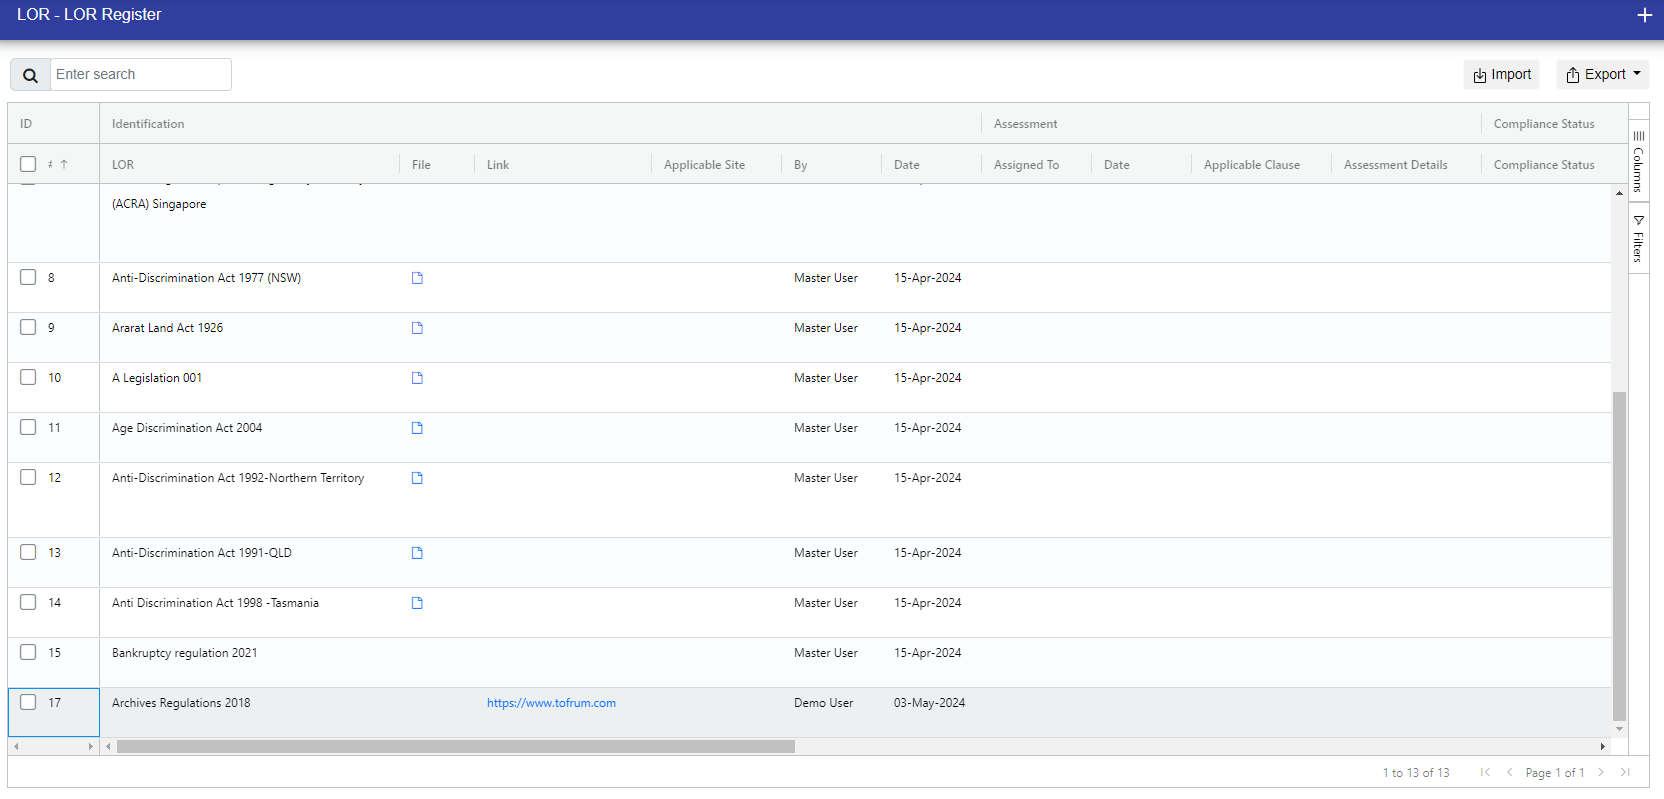This screenshot has width=1664, height=799.
Task: Click the plus icon to add a record
Action: [1644, 15]
